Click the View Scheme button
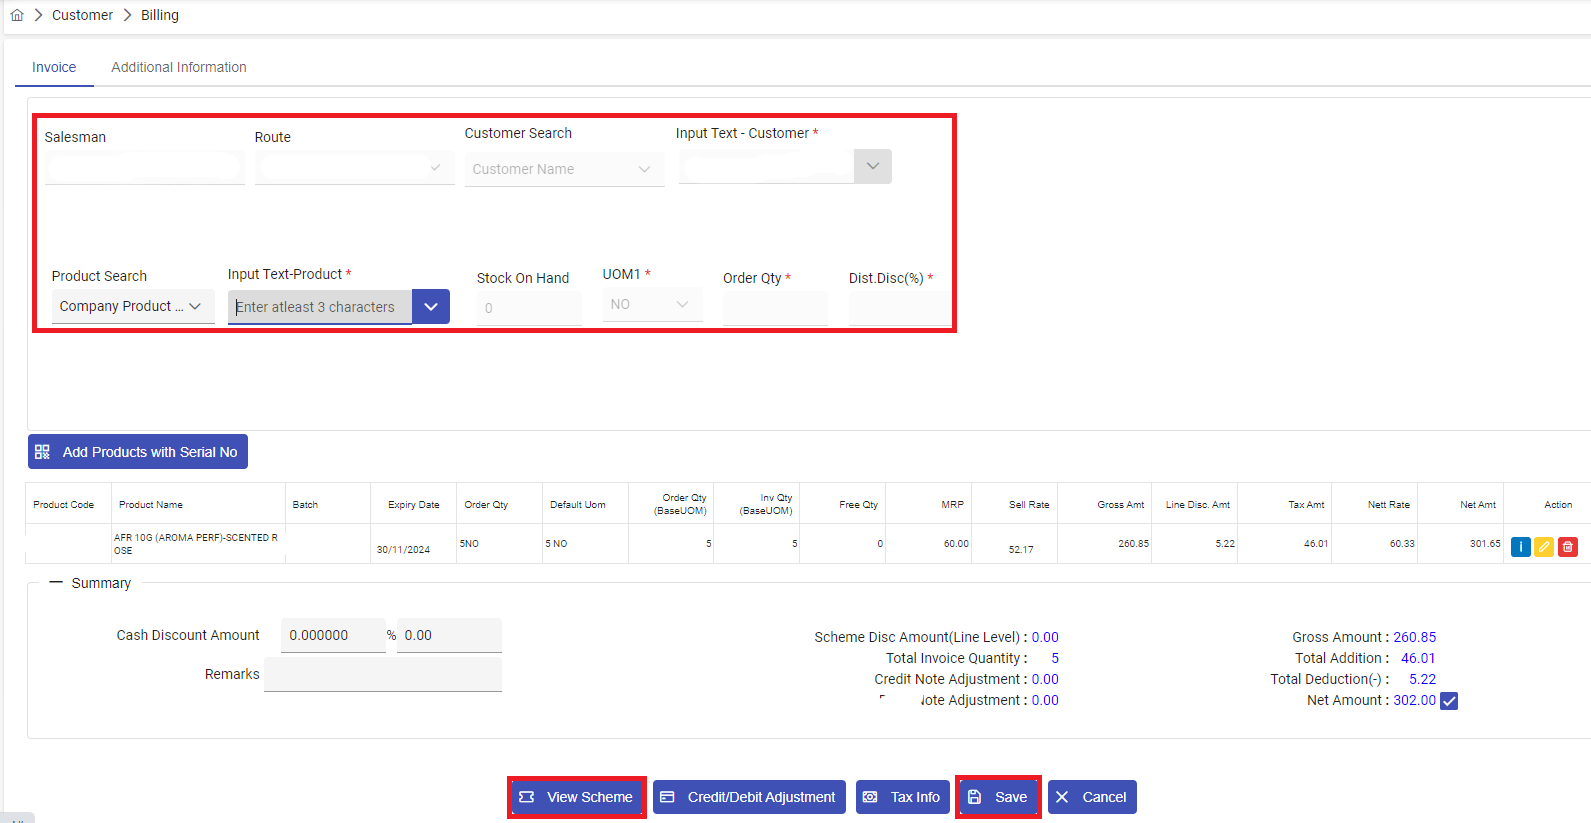The width and height of the screenshot is (1591, 823). click(x=576, y=797)
